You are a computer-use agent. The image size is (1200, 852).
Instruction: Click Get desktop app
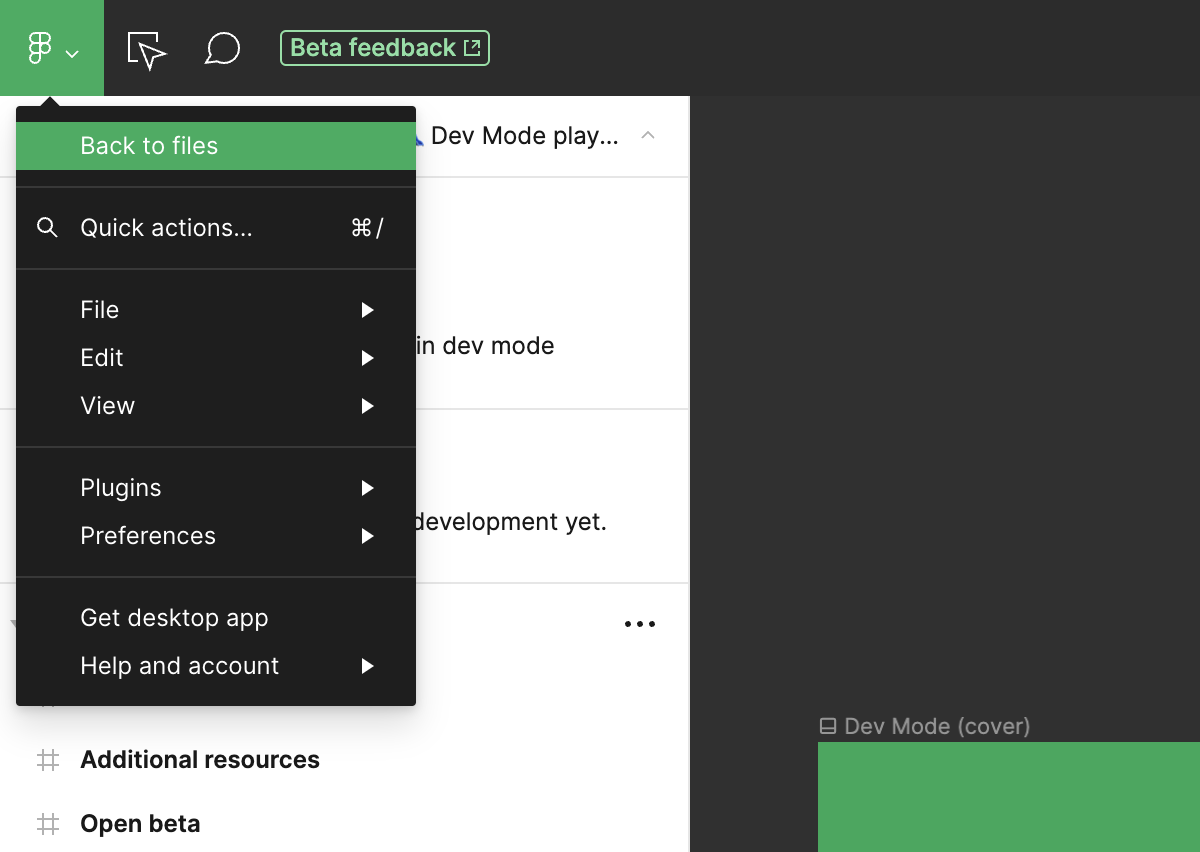click(174, 618)
